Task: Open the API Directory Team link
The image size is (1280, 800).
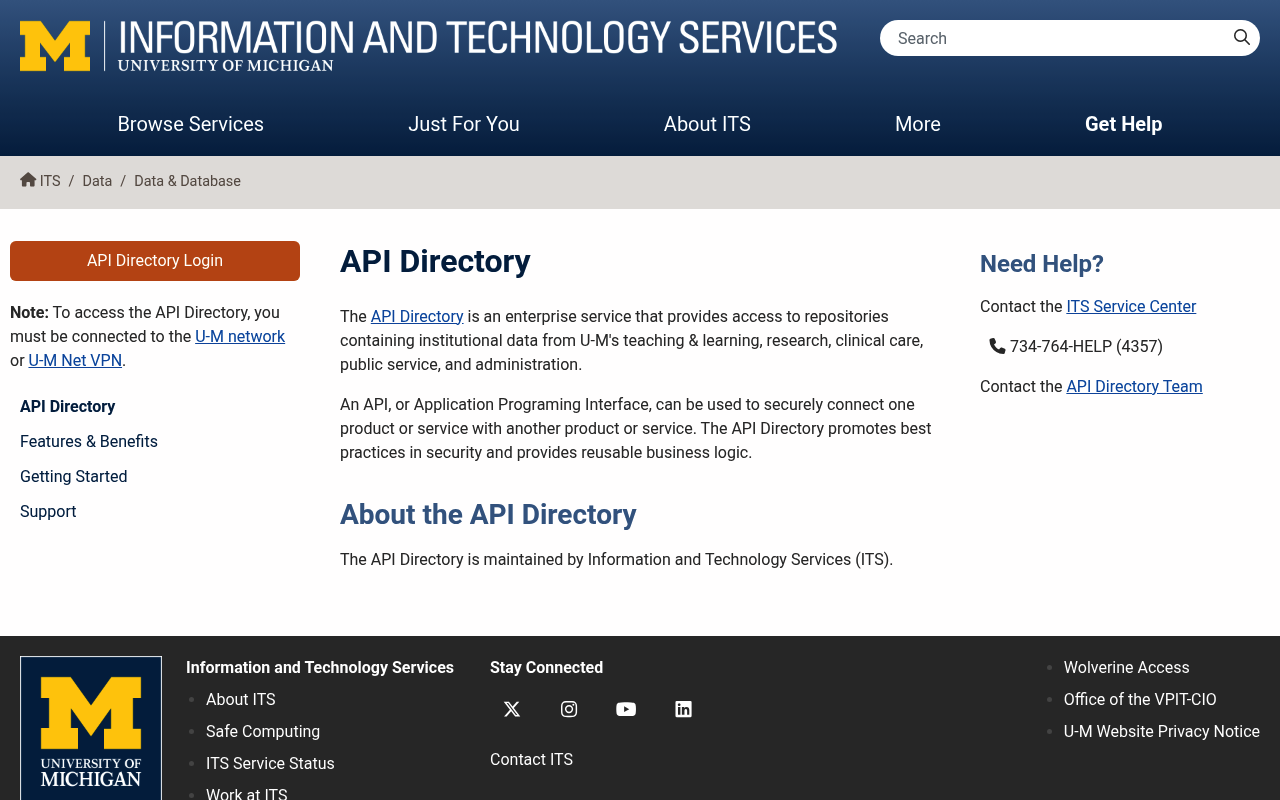Action: point(1134,387)
